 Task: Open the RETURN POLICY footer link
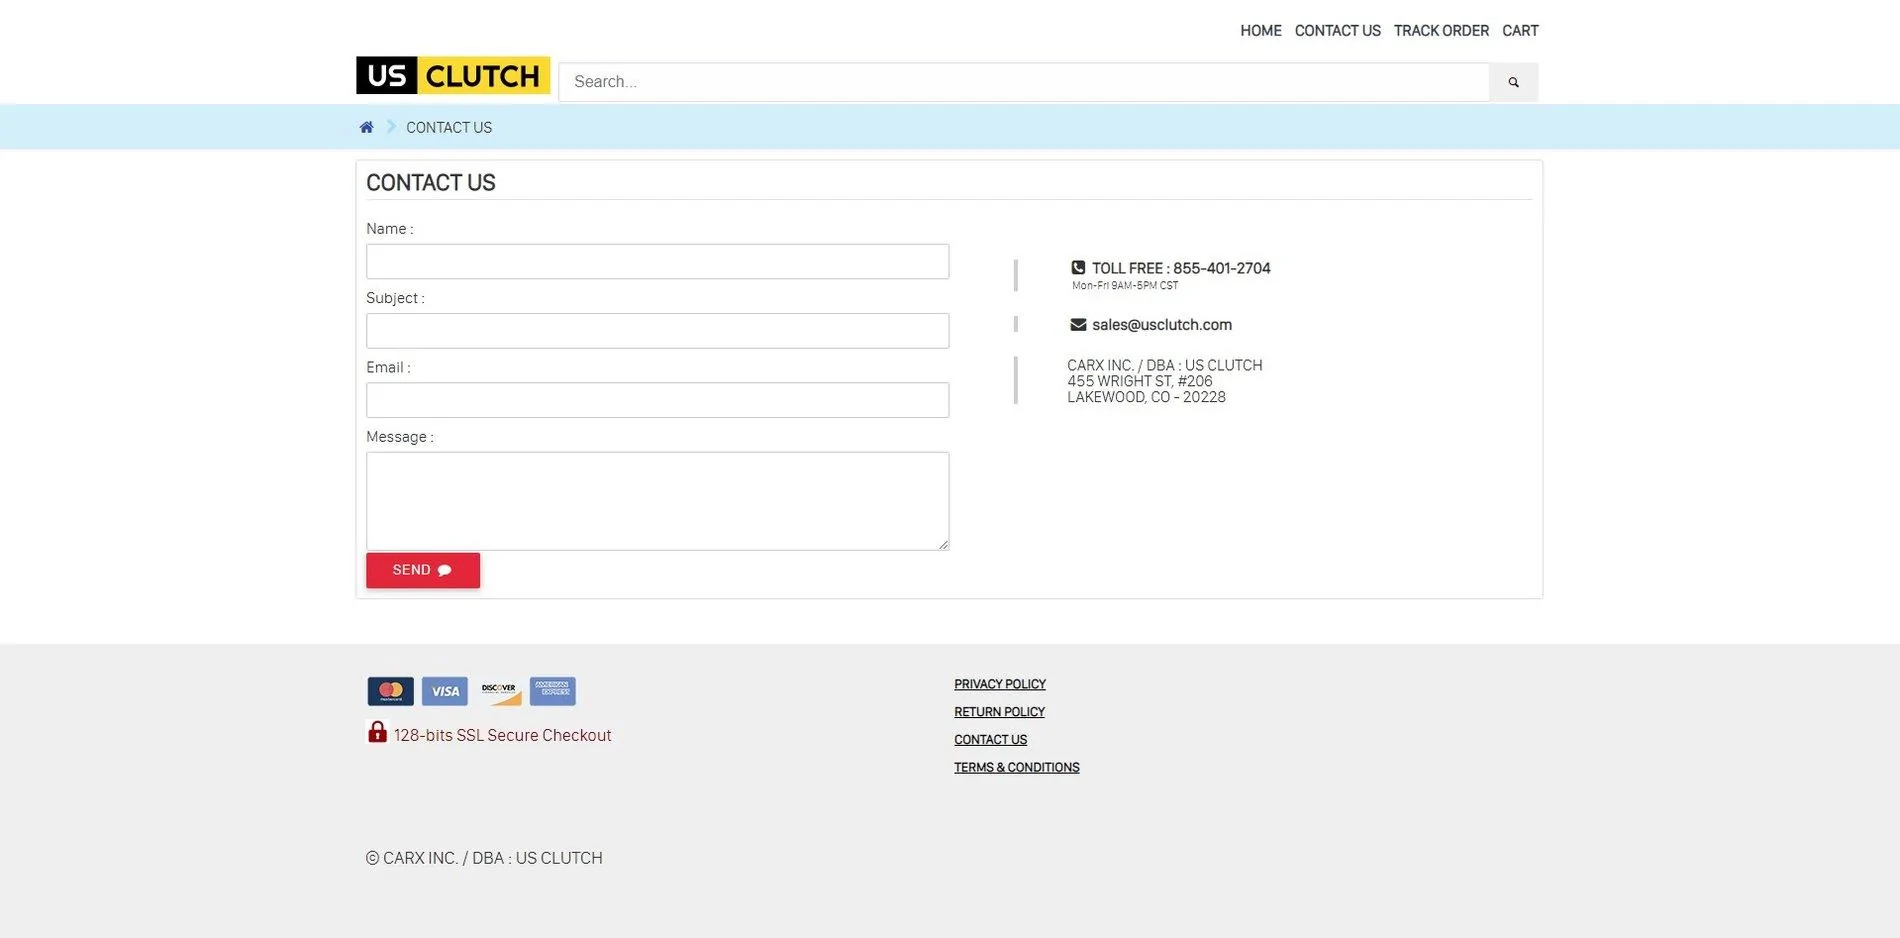point(999,712)
